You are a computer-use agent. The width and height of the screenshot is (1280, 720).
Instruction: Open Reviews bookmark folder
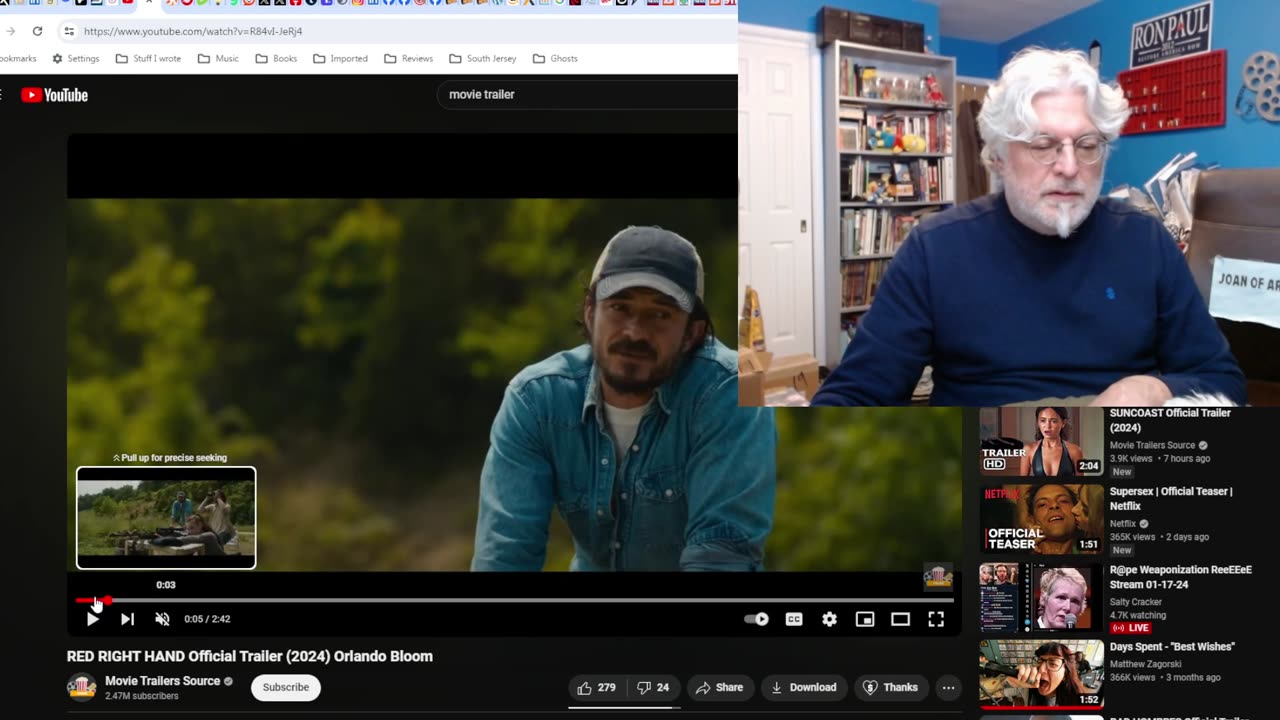408,58
